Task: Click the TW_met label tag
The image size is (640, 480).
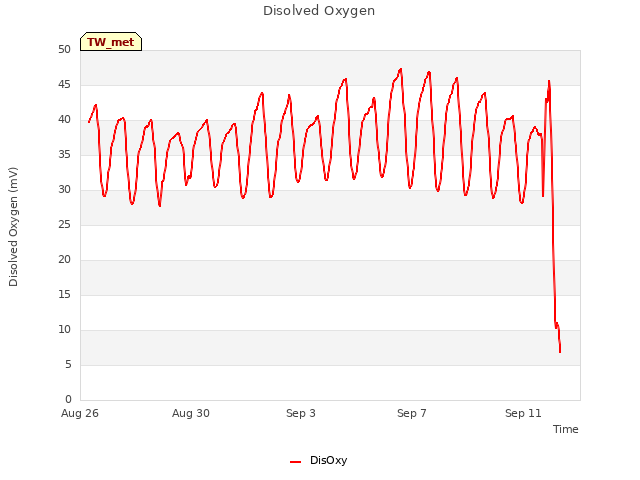Action: 111,42
